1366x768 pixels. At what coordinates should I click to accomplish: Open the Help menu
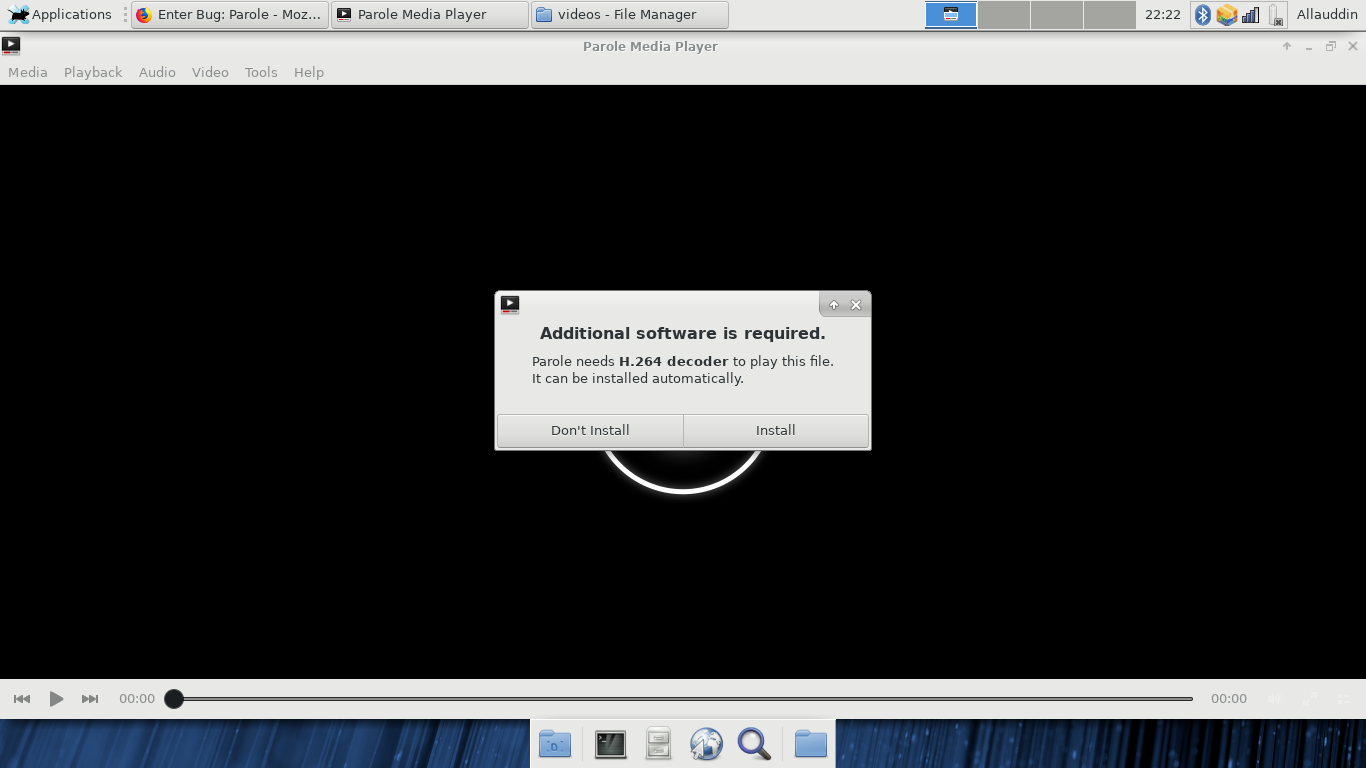click(309, 72)
